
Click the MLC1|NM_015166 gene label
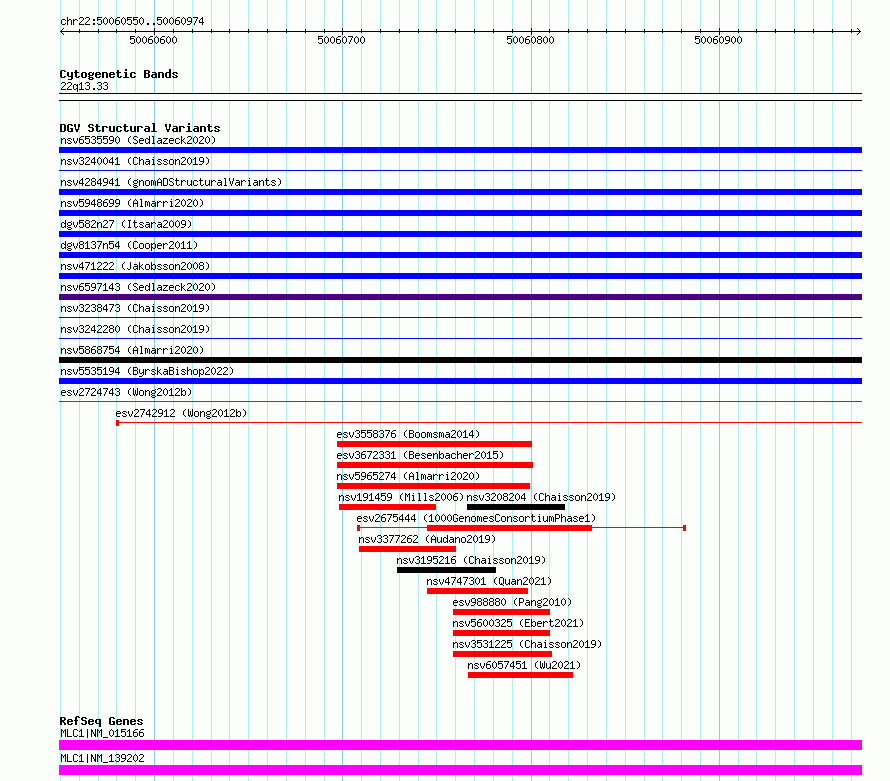tap(102, 733)
